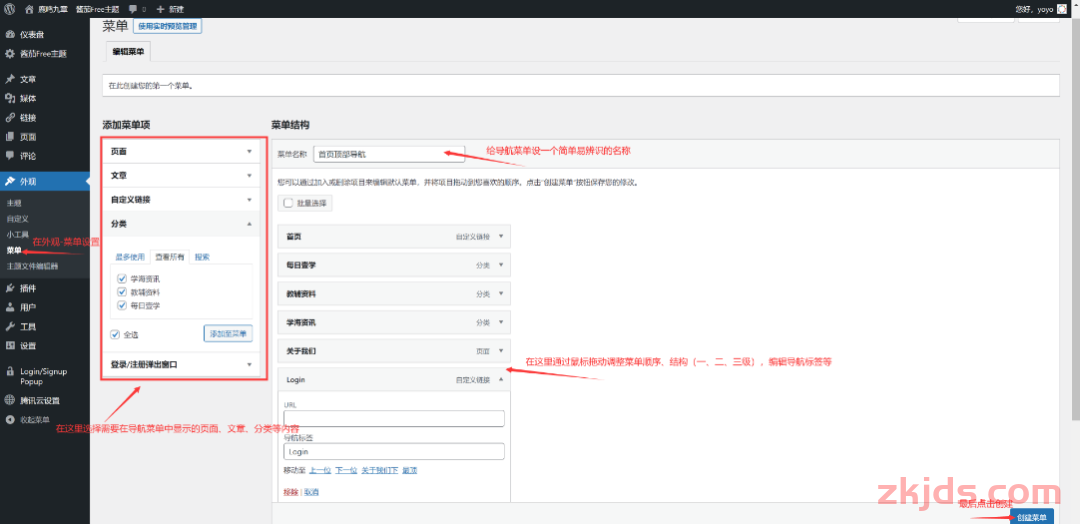1080x524 pixels.
Task: Expand 教辅资料 menu item arrow
Action: [501, 293]
